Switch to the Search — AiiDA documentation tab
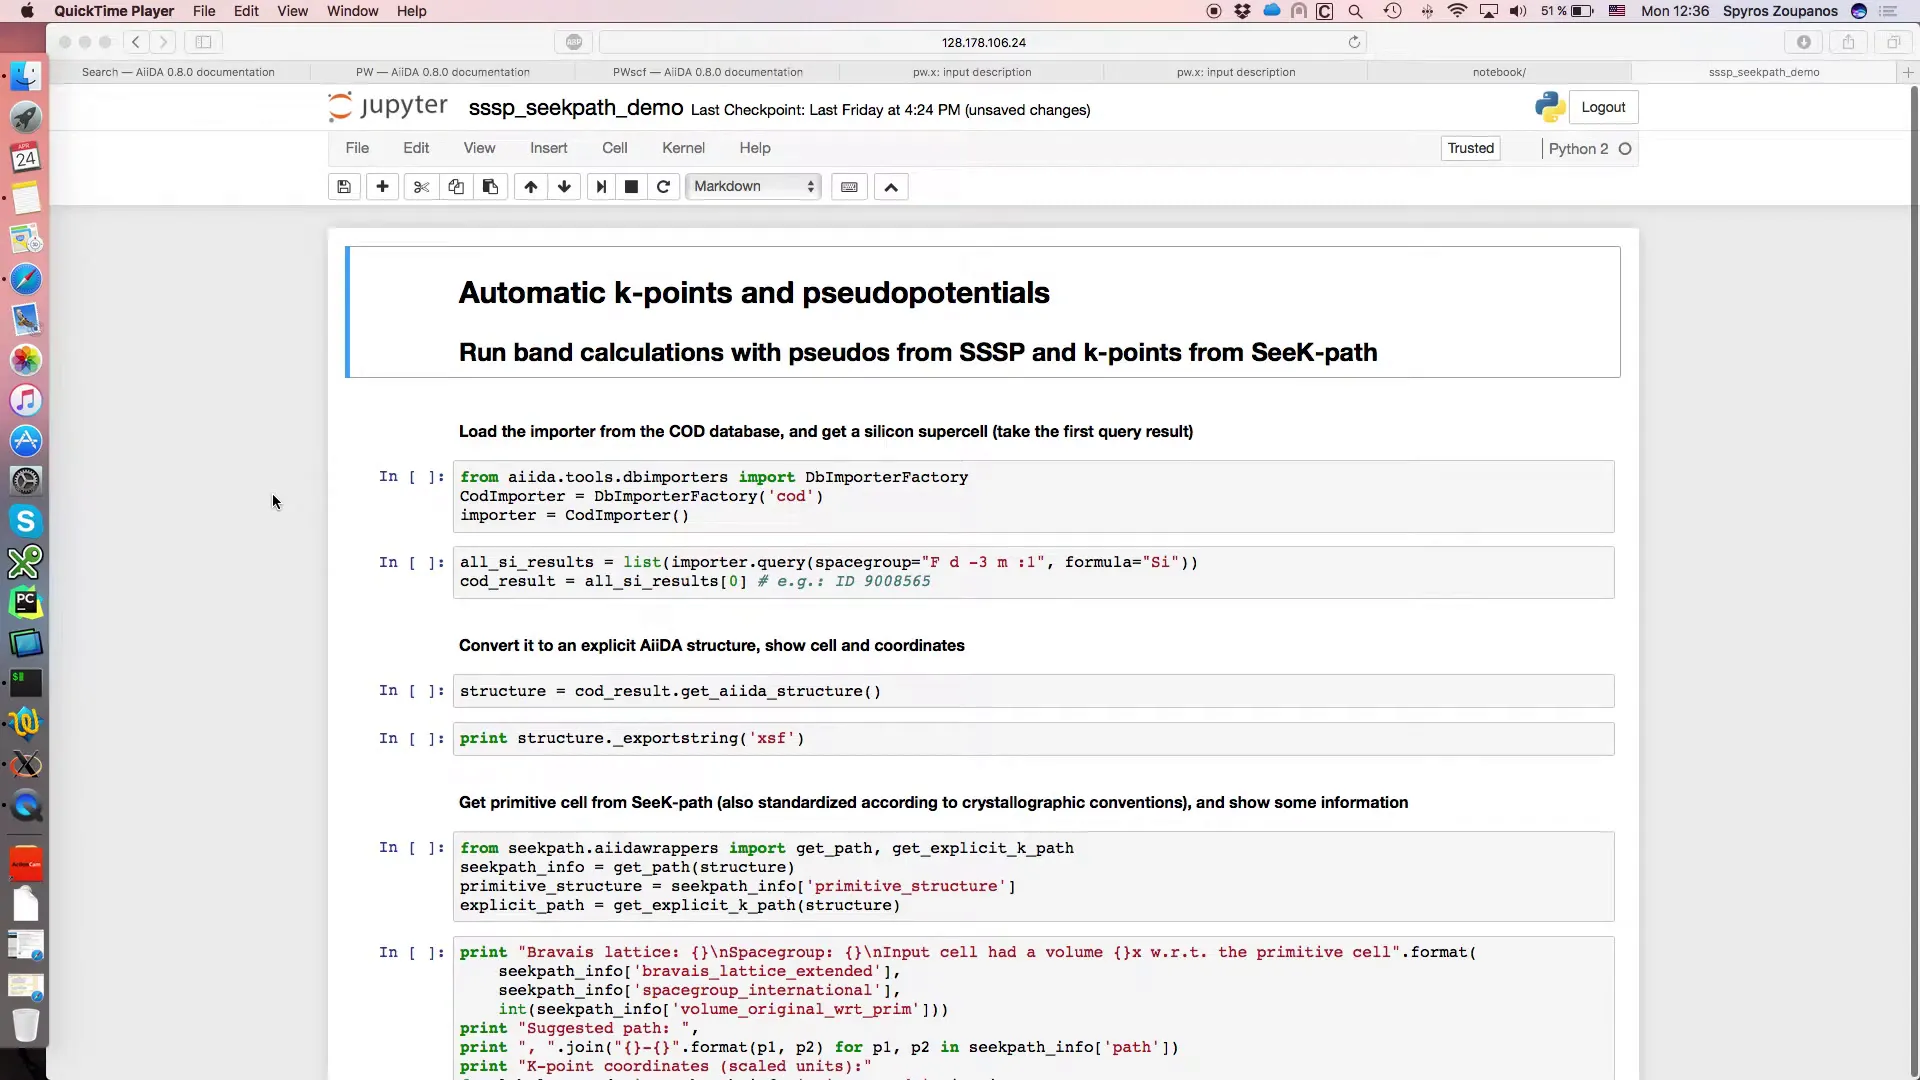This screenshot has height=1080, width=1920. coord(178,72)
